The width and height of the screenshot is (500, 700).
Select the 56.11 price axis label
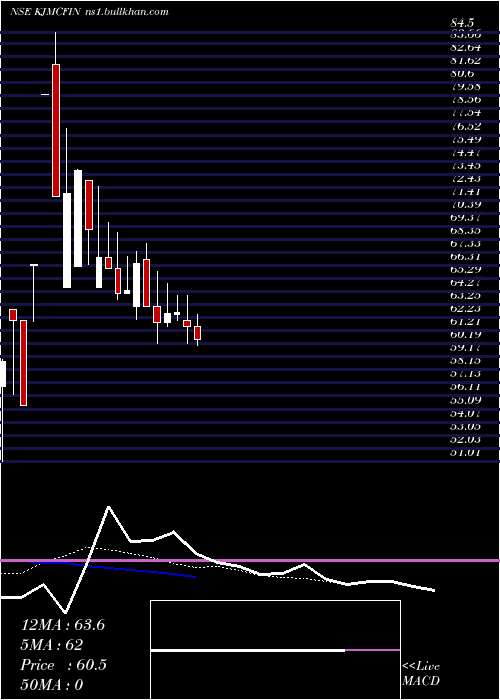[x=465, y=387]
